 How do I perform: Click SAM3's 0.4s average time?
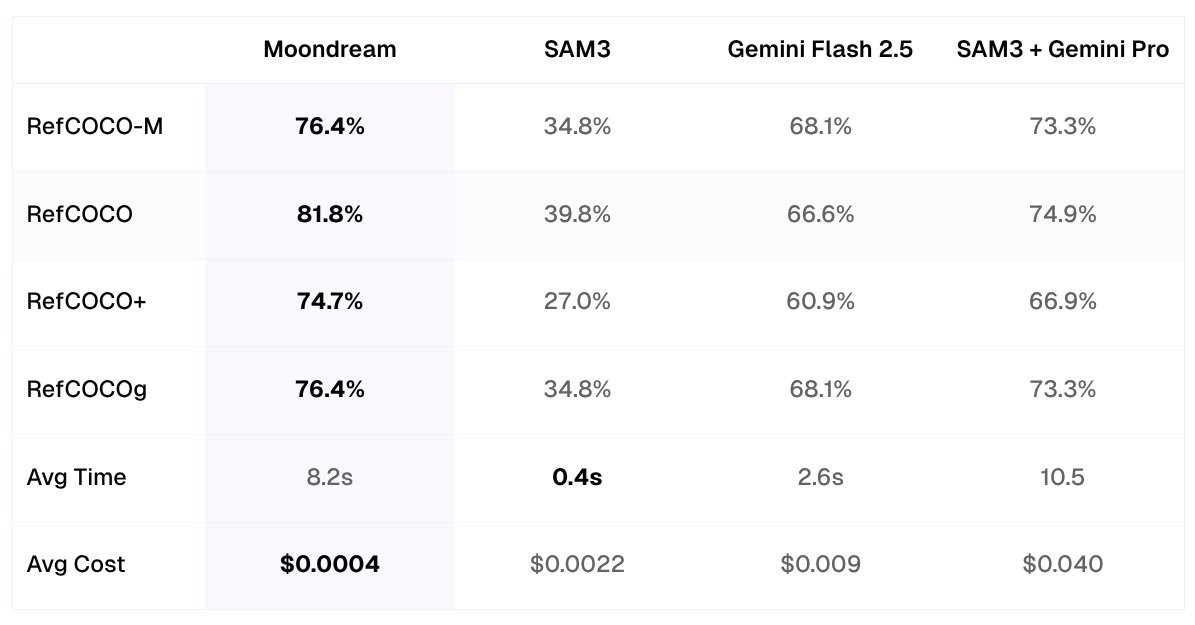[577, 477]
